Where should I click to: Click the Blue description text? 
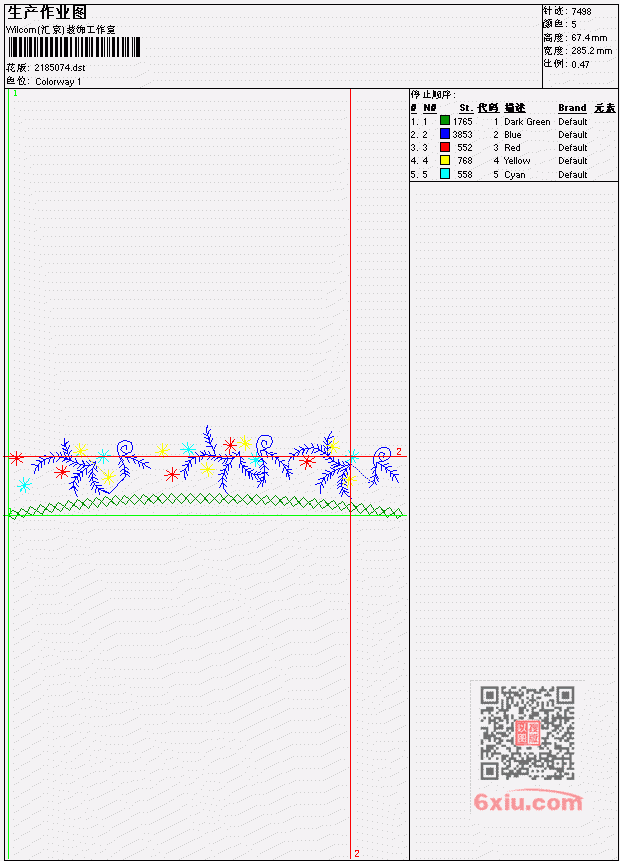pos(512,135)
